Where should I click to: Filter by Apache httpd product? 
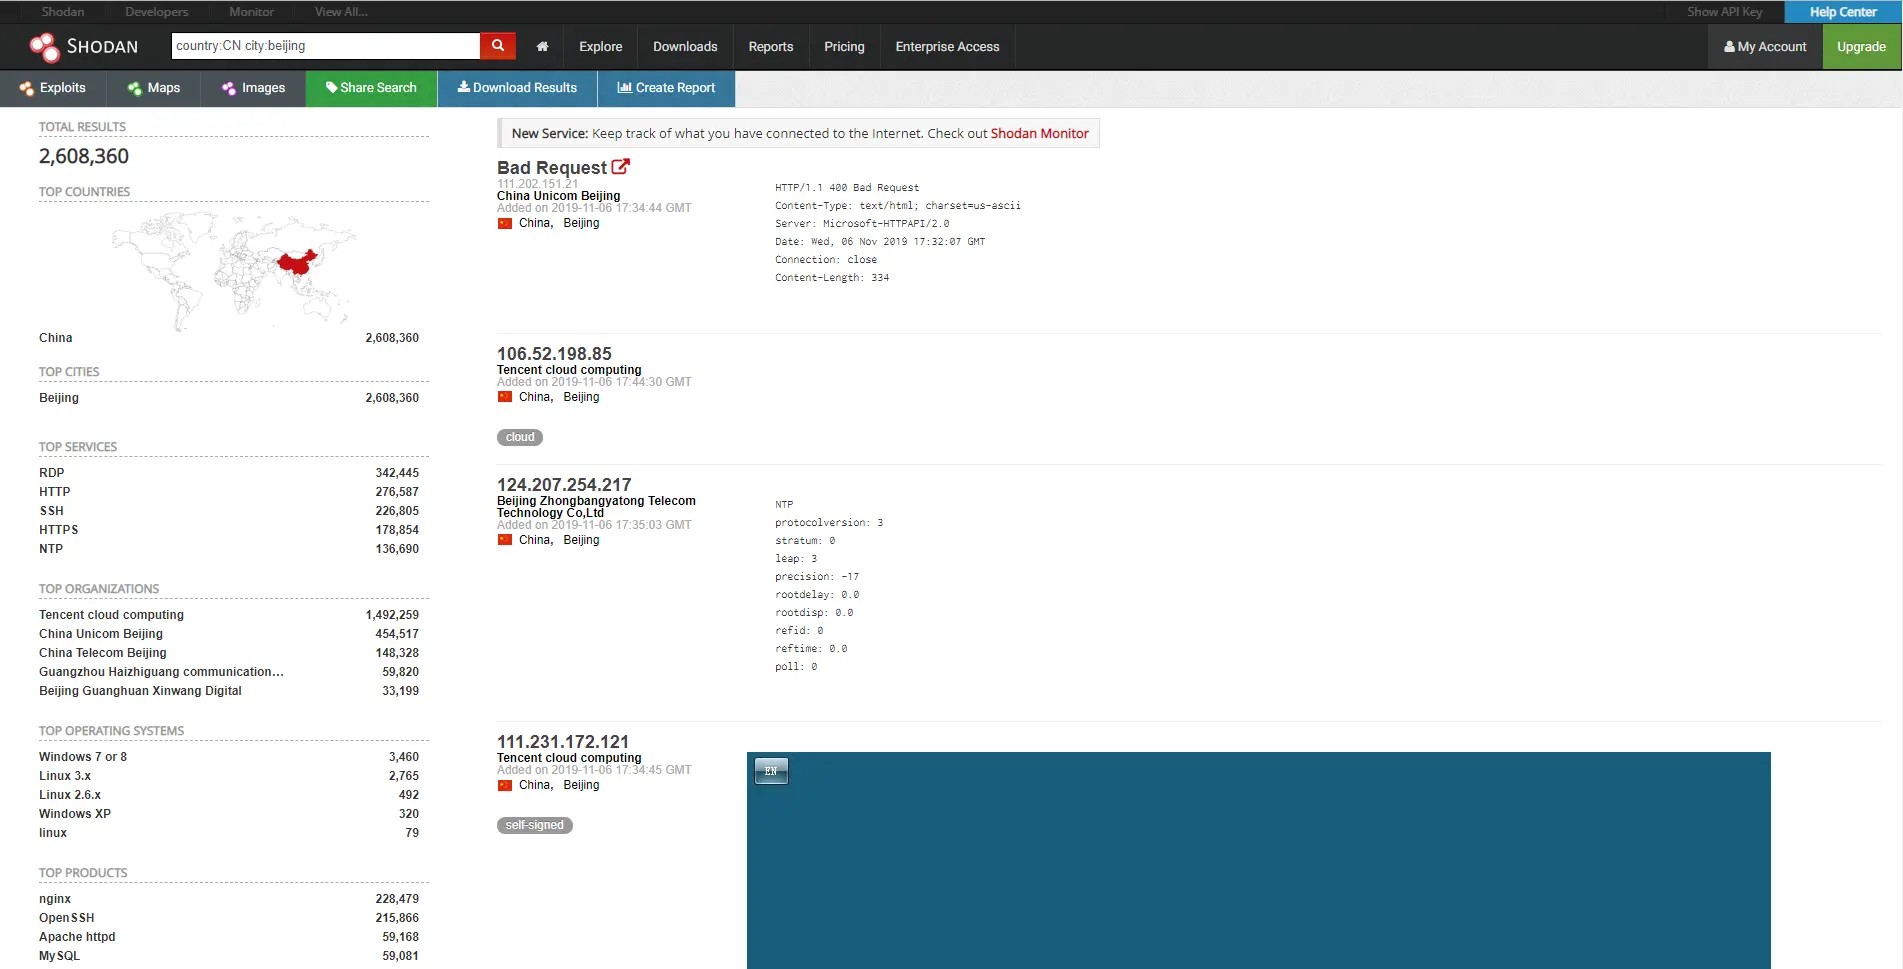[x=77, y=937]
